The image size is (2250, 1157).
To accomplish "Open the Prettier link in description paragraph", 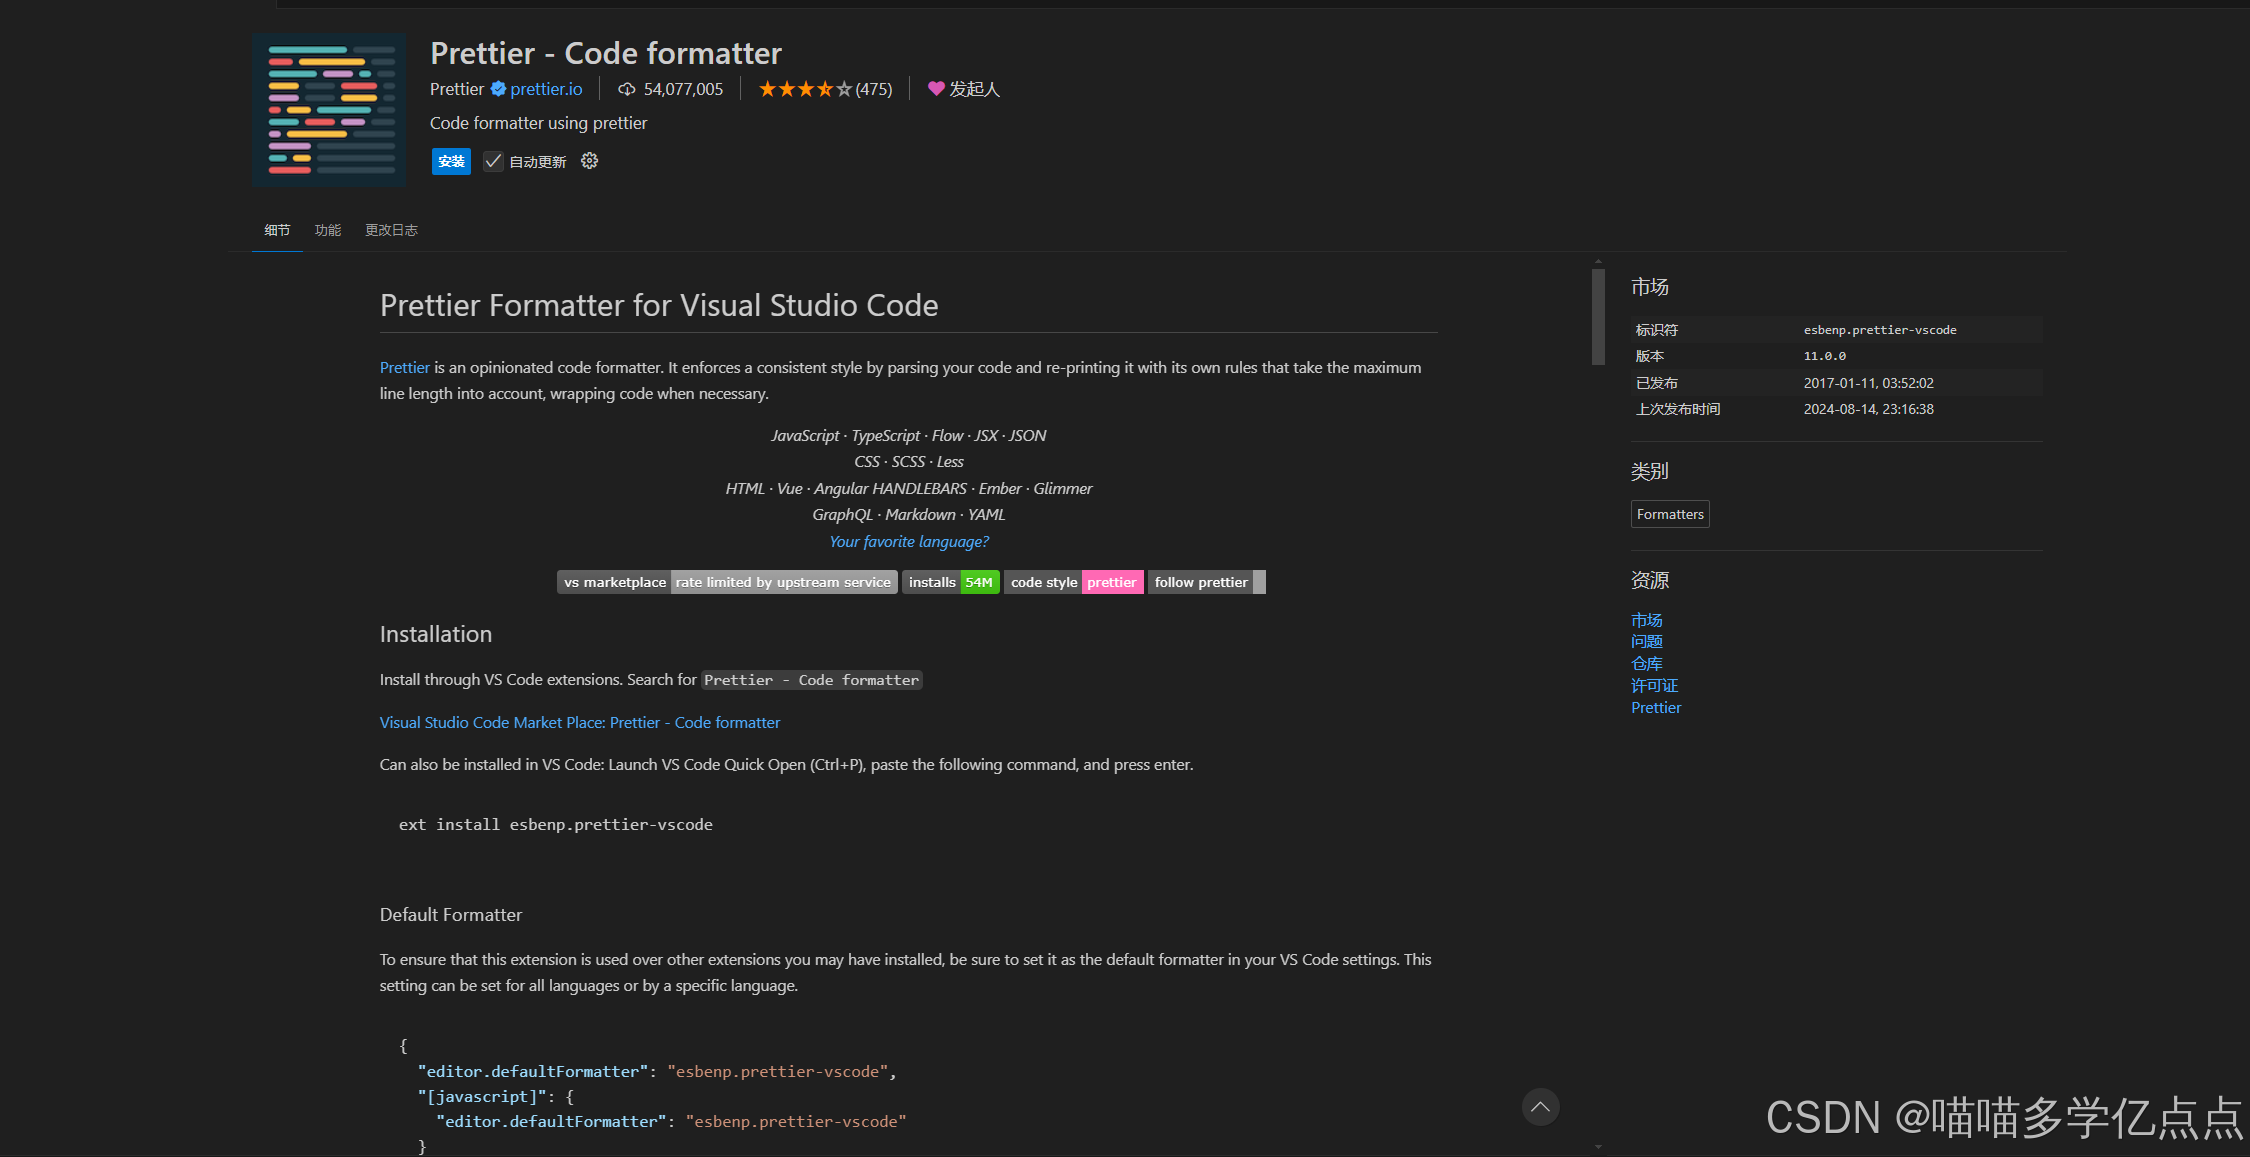I will pyautogui.click(x=404, y=368).
